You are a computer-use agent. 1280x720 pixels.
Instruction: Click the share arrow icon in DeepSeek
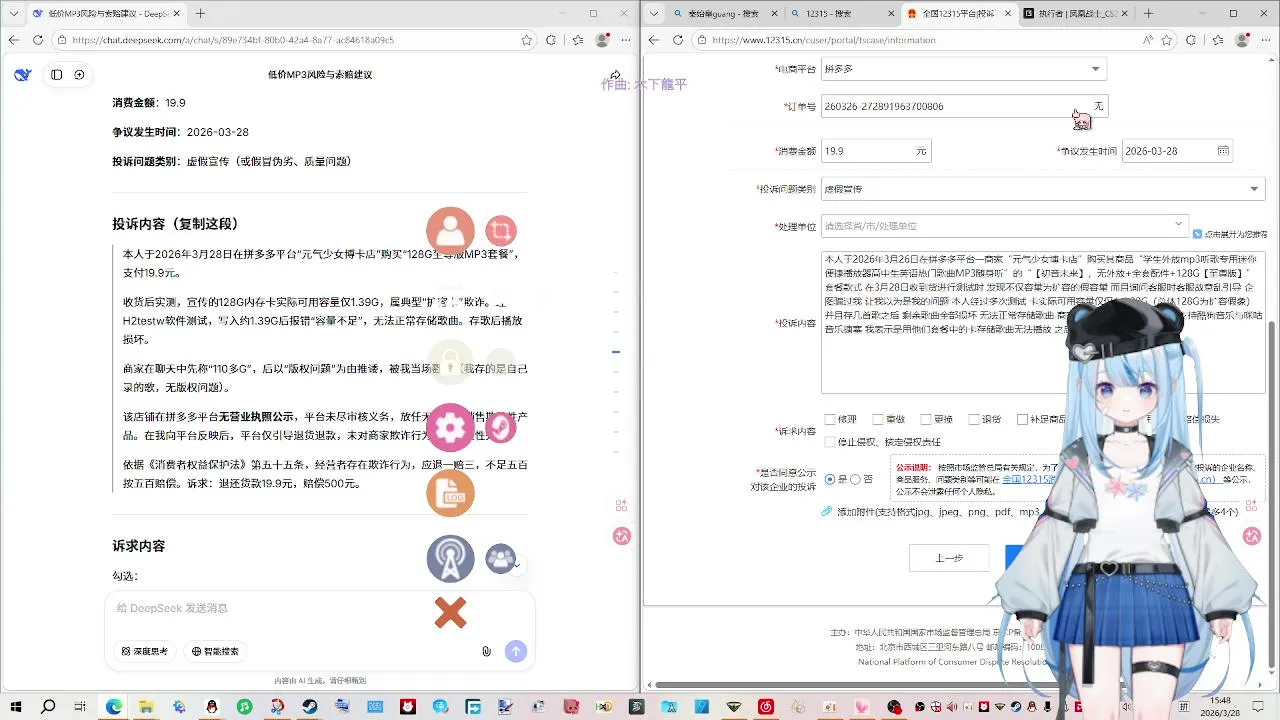pyautogui.click(x=615, y=75)
